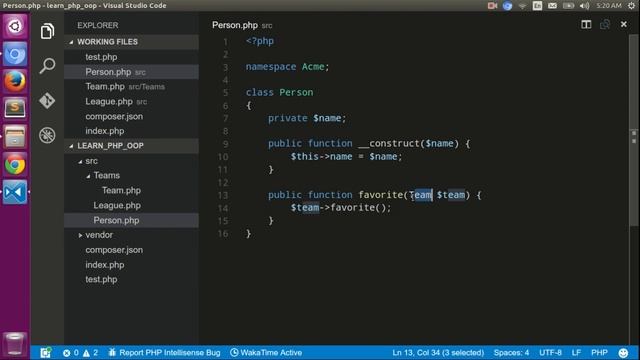The image size is (640, 360).
Task: Open the file manager from the dock
Action: tap(15, 137)
